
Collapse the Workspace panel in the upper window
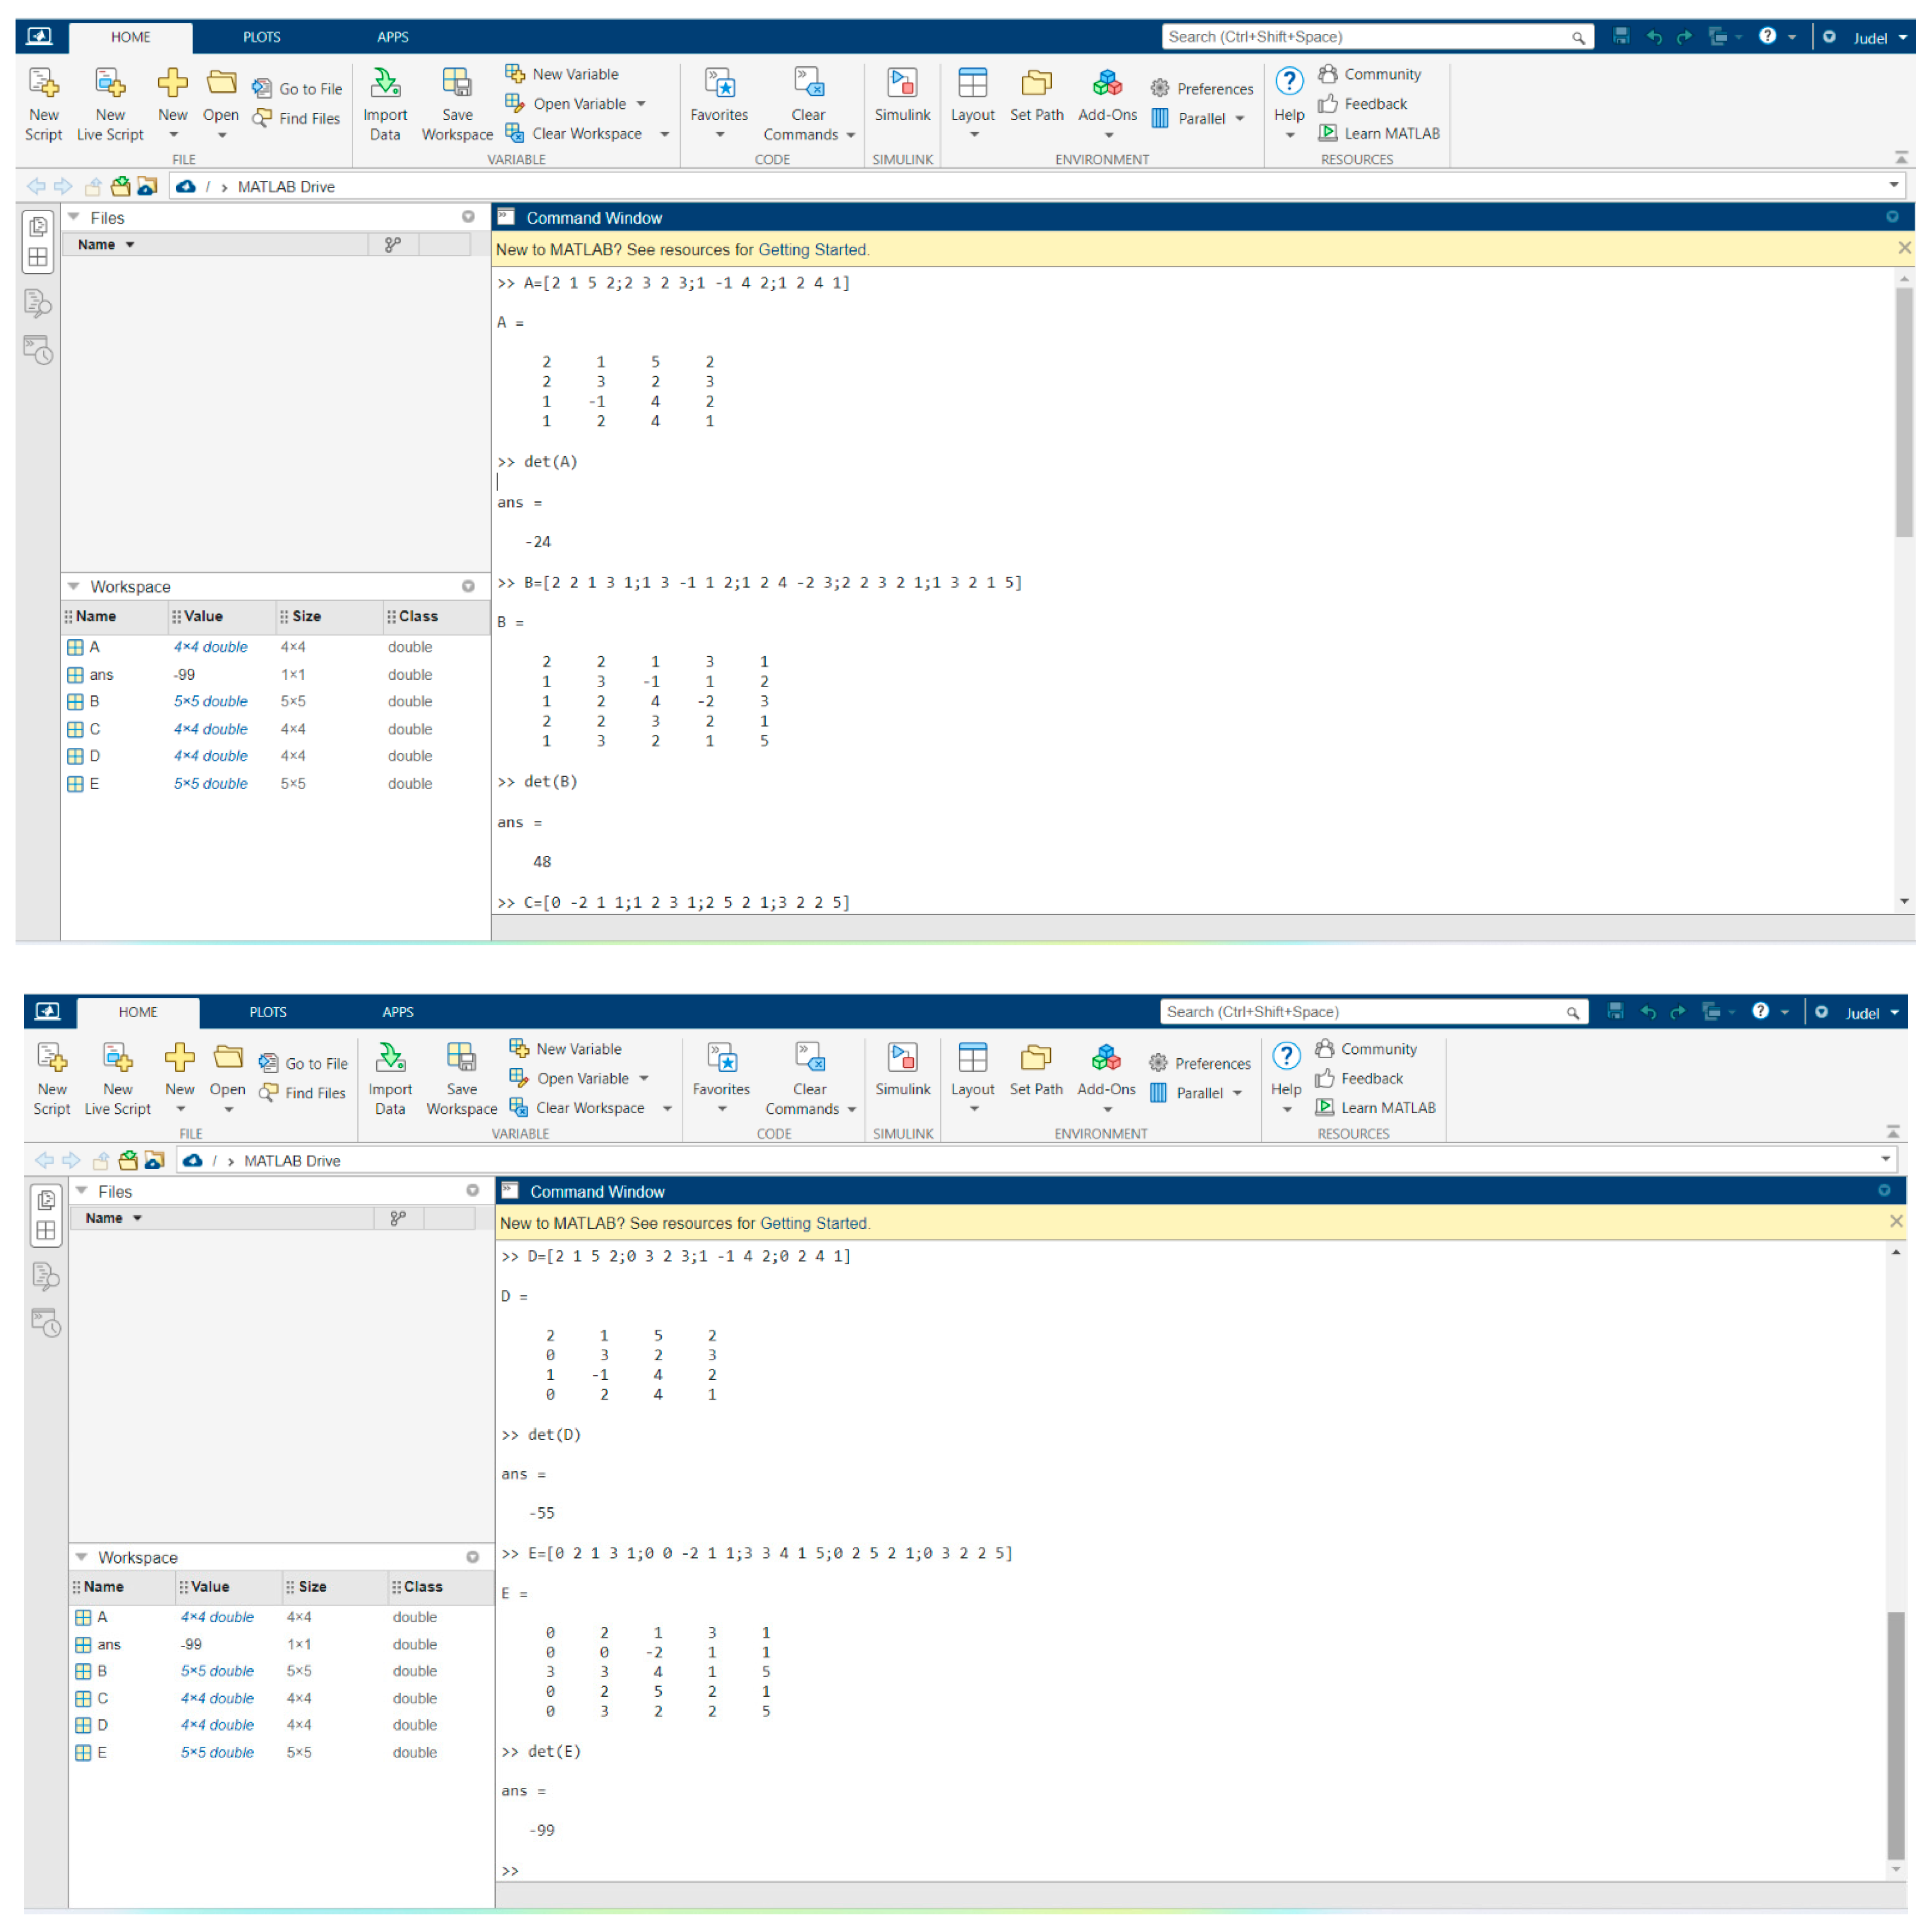[x=73, y=586]
